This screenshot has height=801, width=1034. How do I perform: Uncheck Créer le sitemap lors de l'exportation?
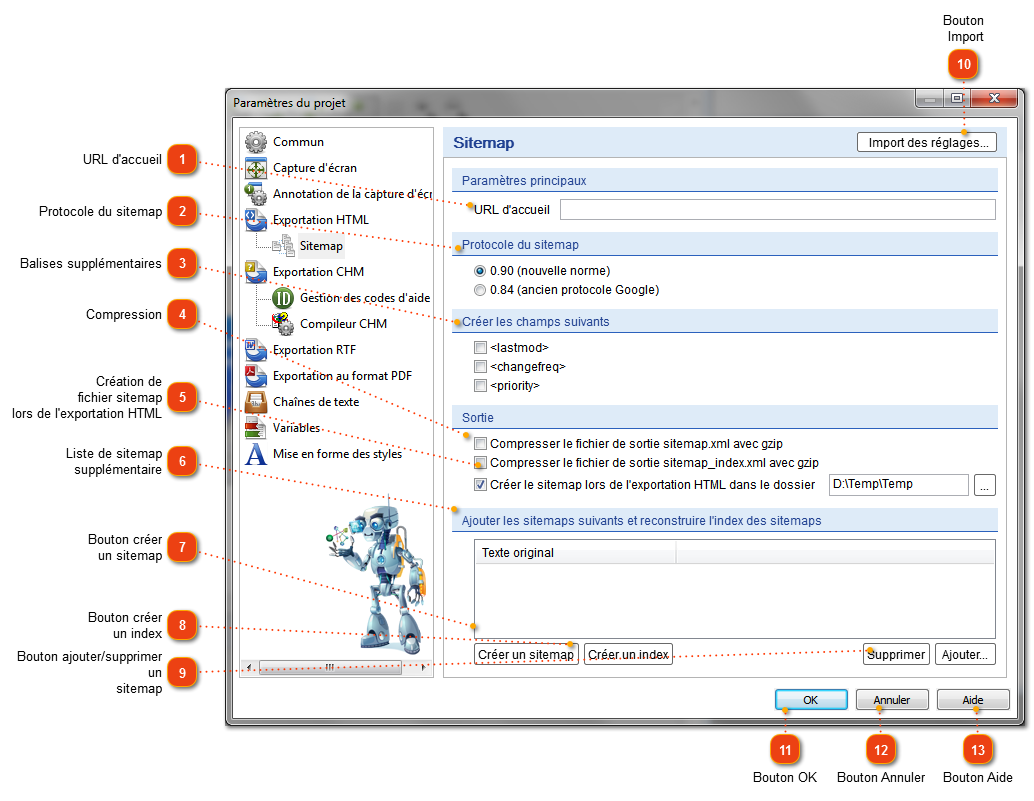tap(480, 485)
